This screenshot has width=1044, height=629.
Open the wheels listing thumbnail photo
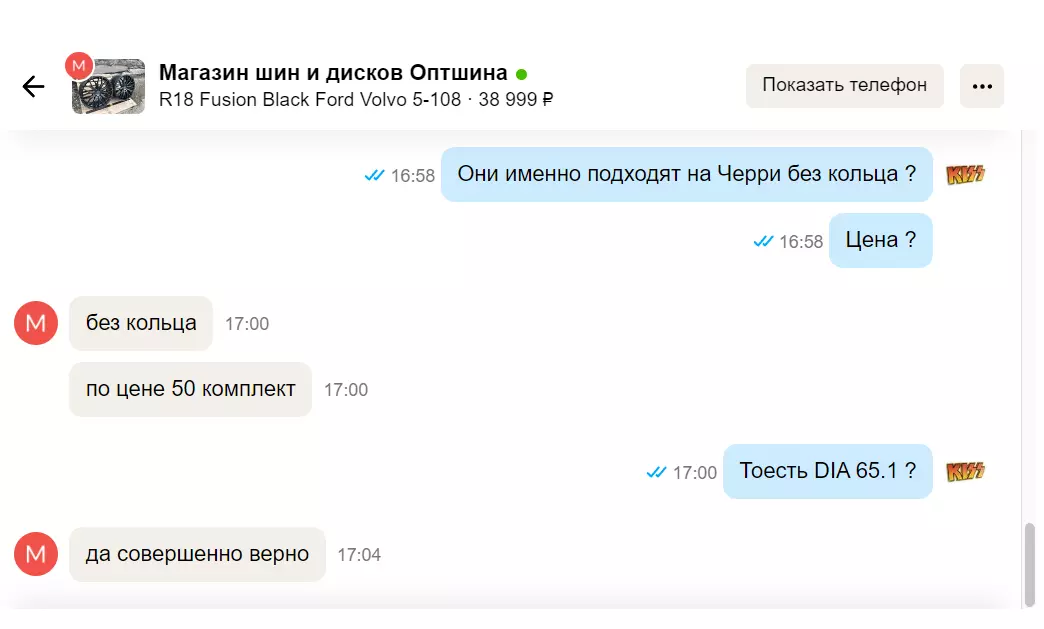109,87
